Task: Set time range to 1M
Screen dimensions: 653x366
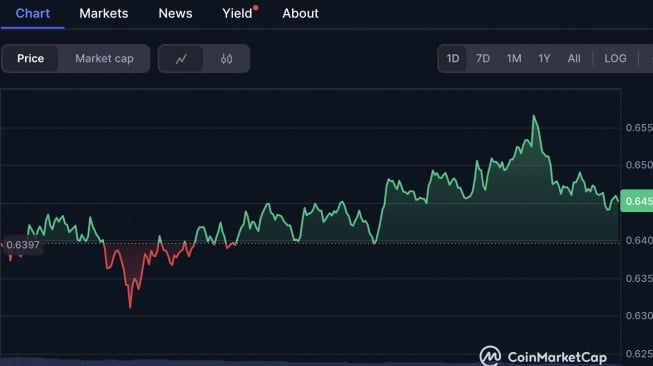Action: 514,58
